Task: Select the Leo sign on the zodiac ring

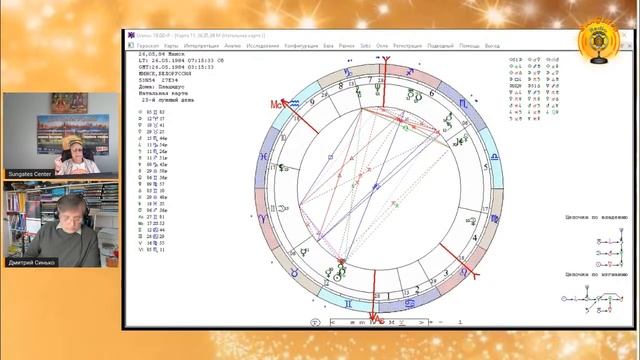Action: point(464,272)
